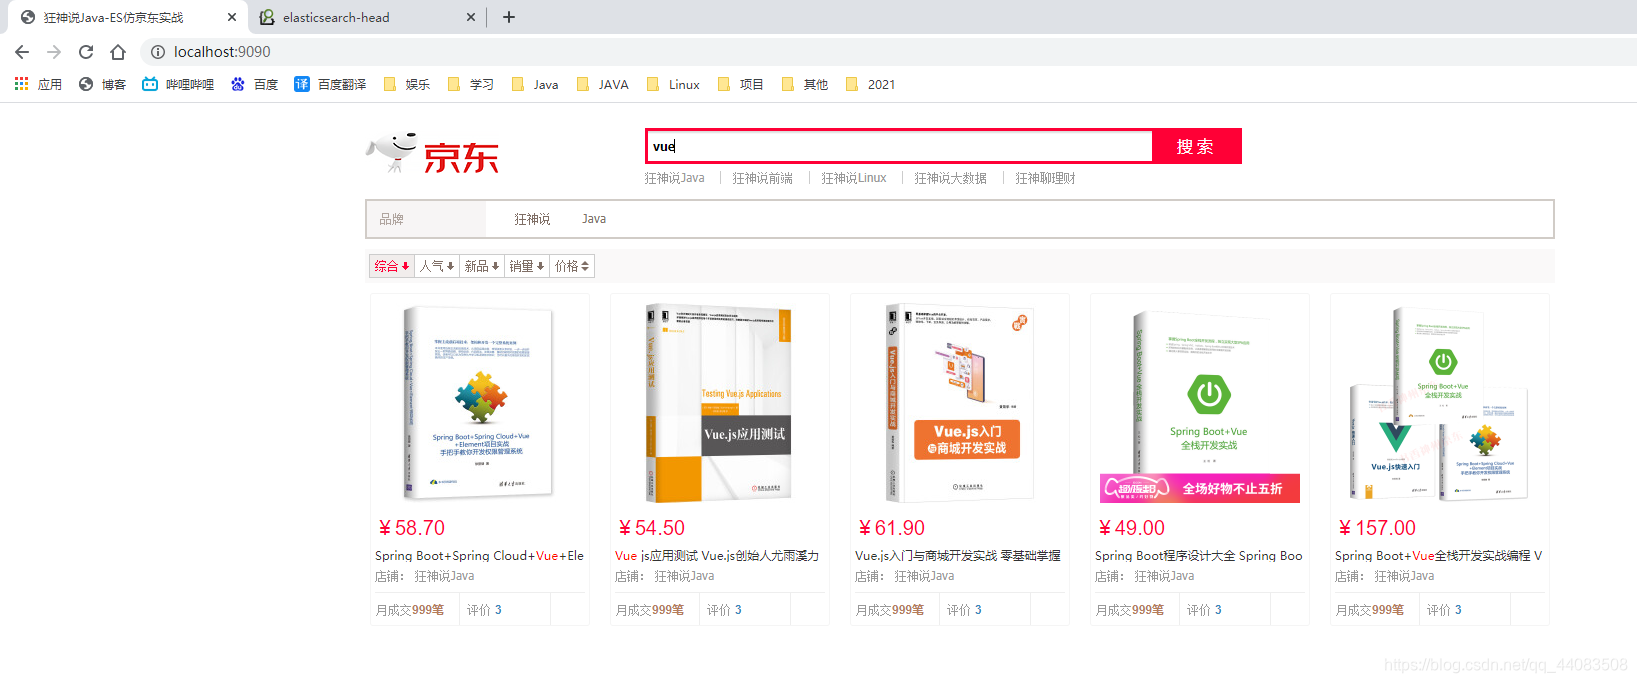
Task: Click shop 狂神说Java under ¥58.70 item
Action: coord(444,576)
